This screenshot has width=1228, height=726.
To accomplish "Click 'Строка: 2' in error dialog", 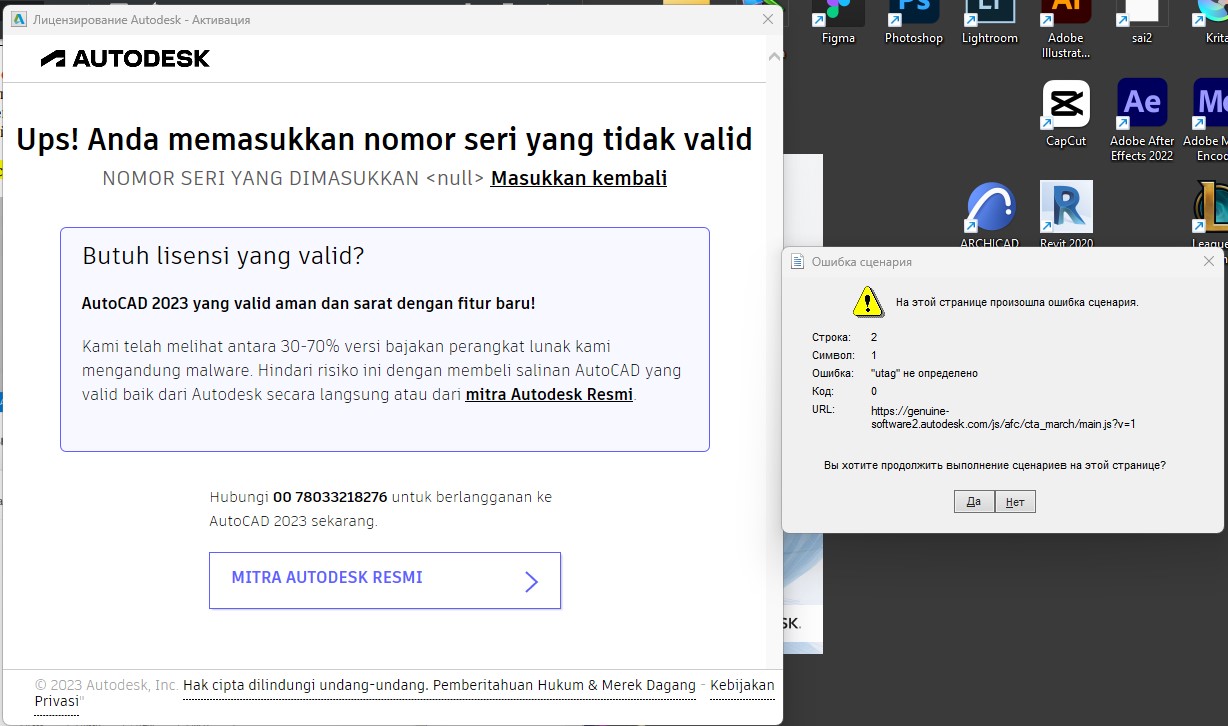I will (x=844, y=337).
